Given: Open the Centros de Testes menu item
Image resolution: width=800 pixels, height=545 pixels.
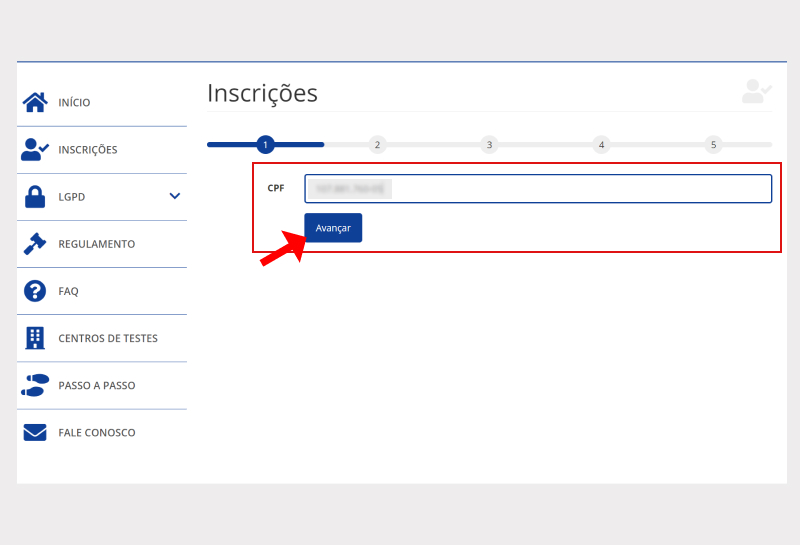Looking at the screenshot, I should [107, 338].
